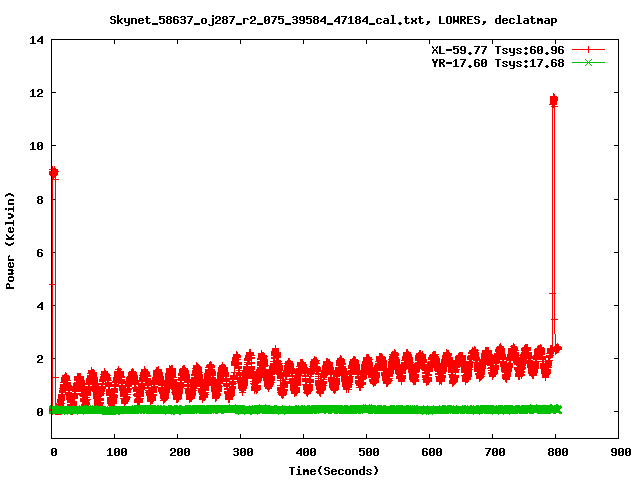Click y-axis tick label 4

(40, 306)
